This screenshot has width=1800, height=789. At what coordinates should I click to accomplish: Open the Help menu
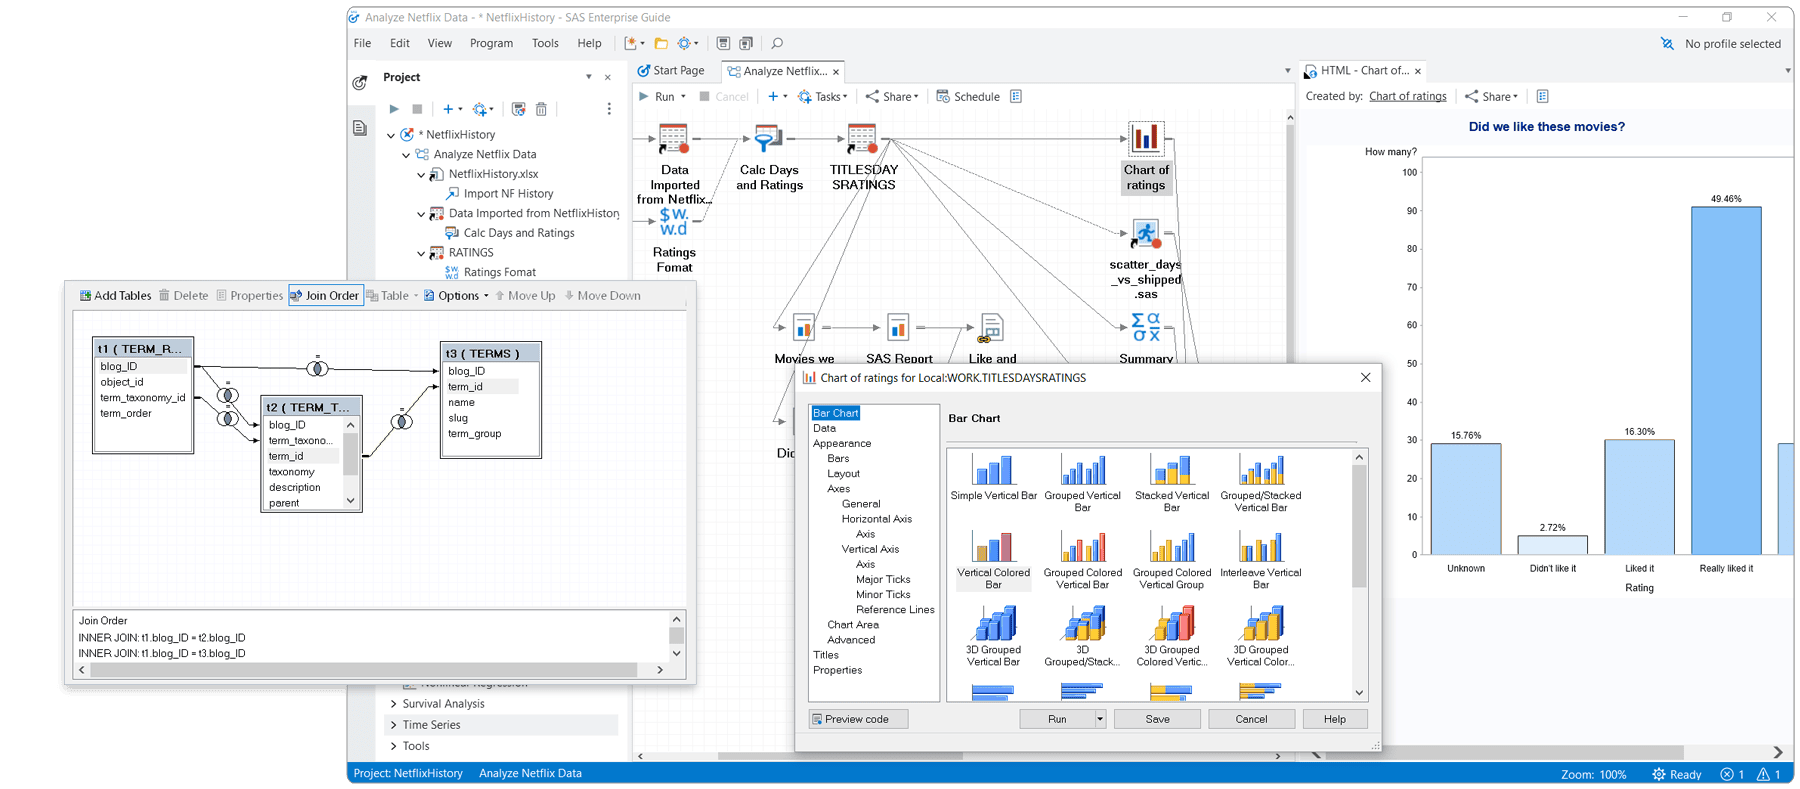click(589, 43)
